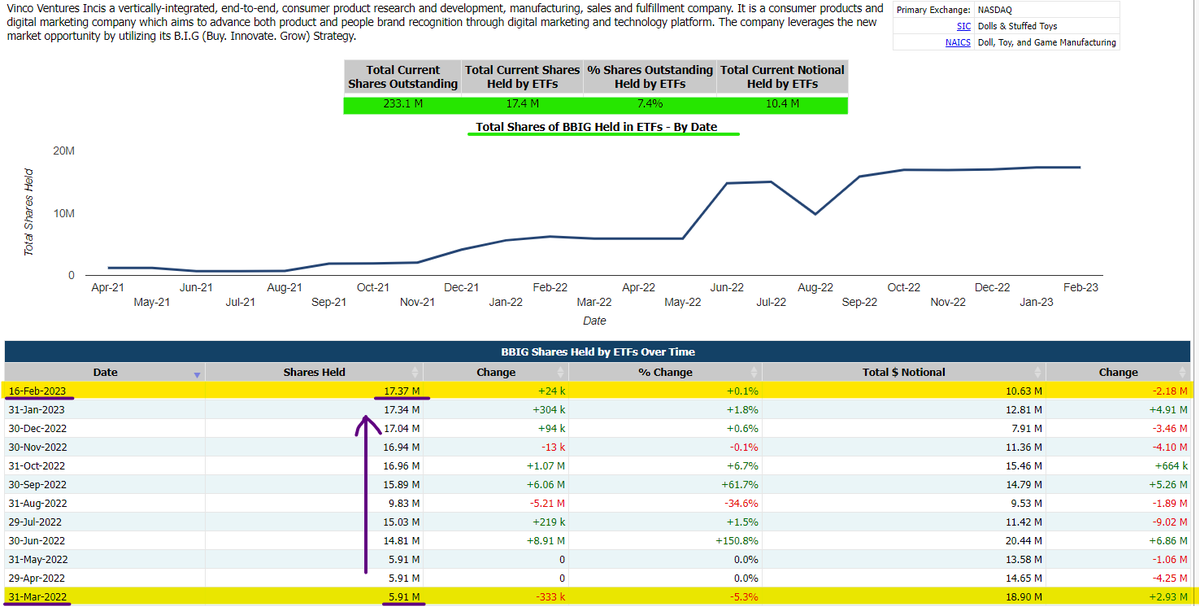Click the sort arrows next to Shares Held header
1200x607 pixels.
tap(417, 372)
